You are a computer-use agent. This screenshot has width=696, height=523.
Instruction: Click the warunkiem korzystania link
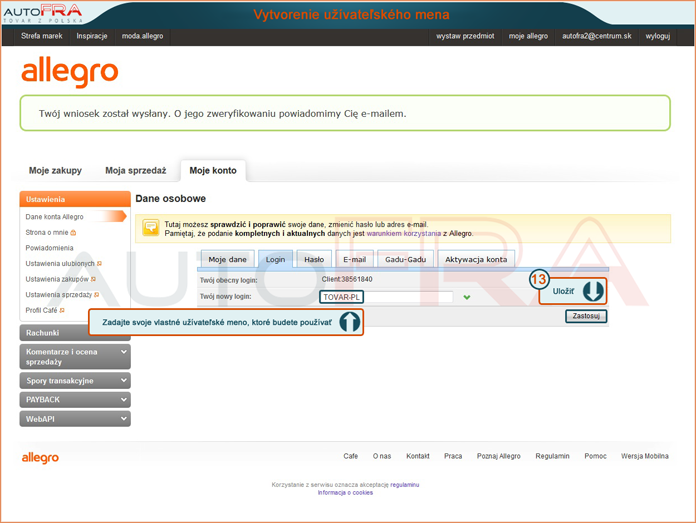(404, 234)
